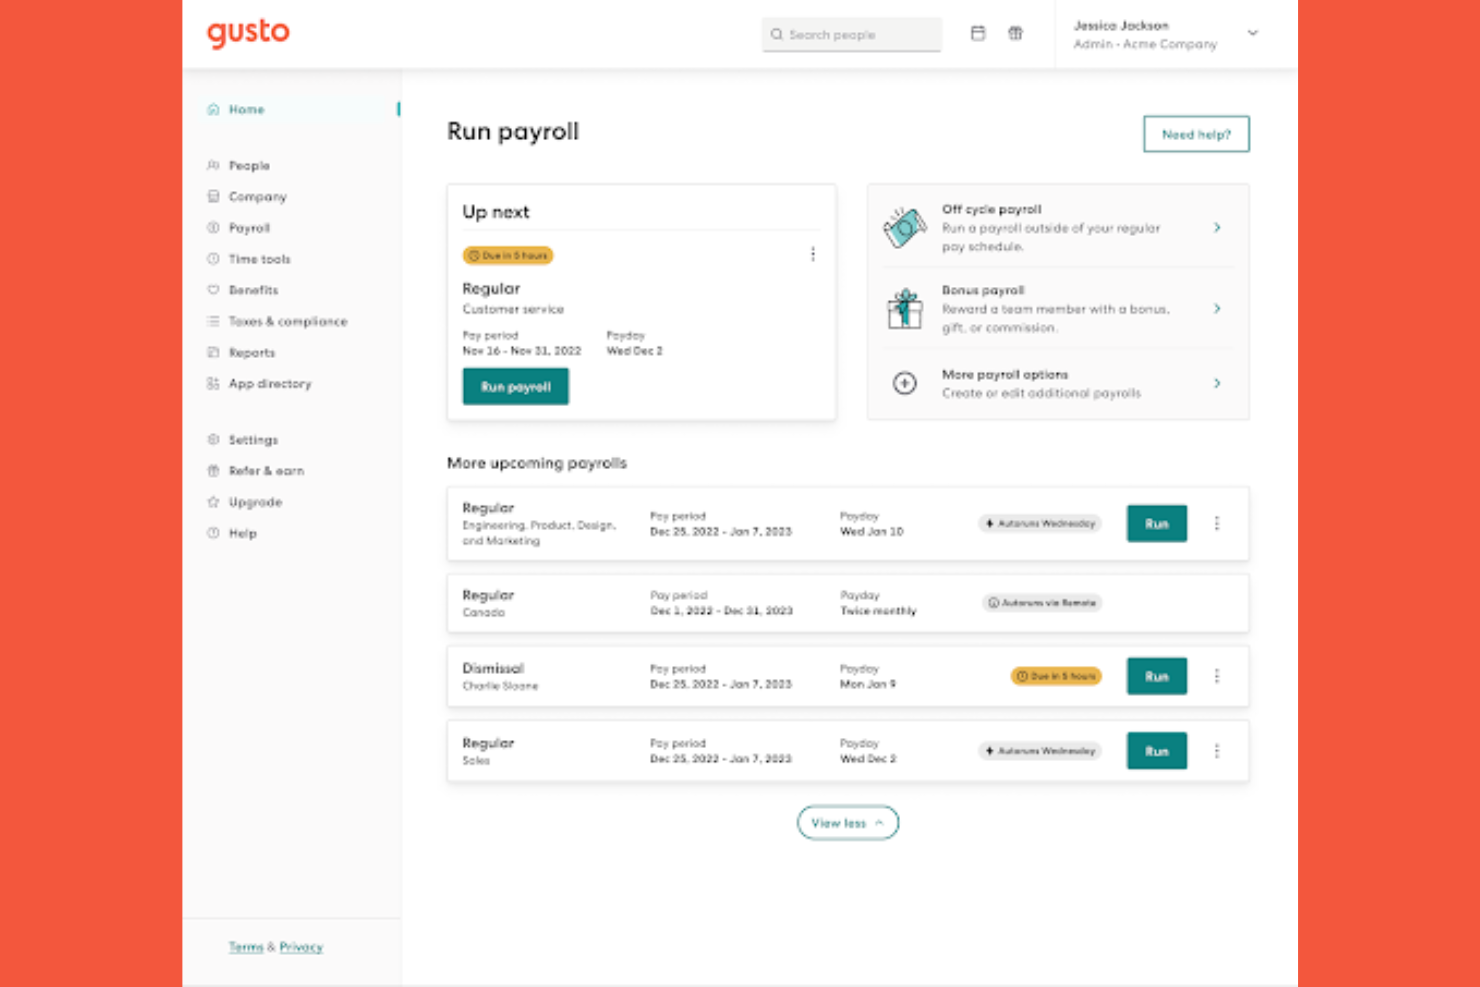Click Refer & earn in the sidebar

pyautogui.click(x=265, y=470)
